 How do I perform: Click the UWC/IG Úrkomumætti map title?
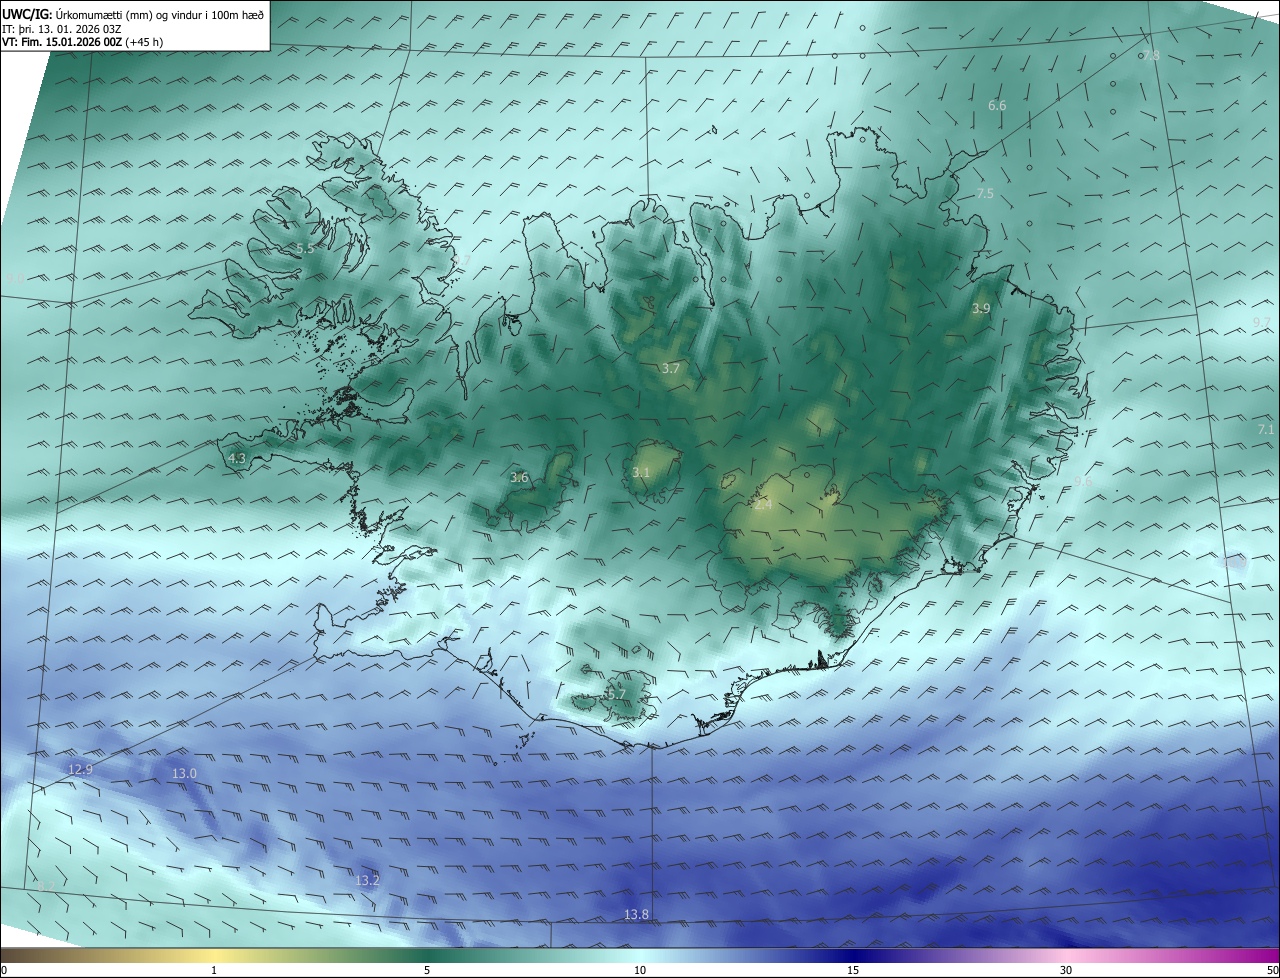coord(132,14)
